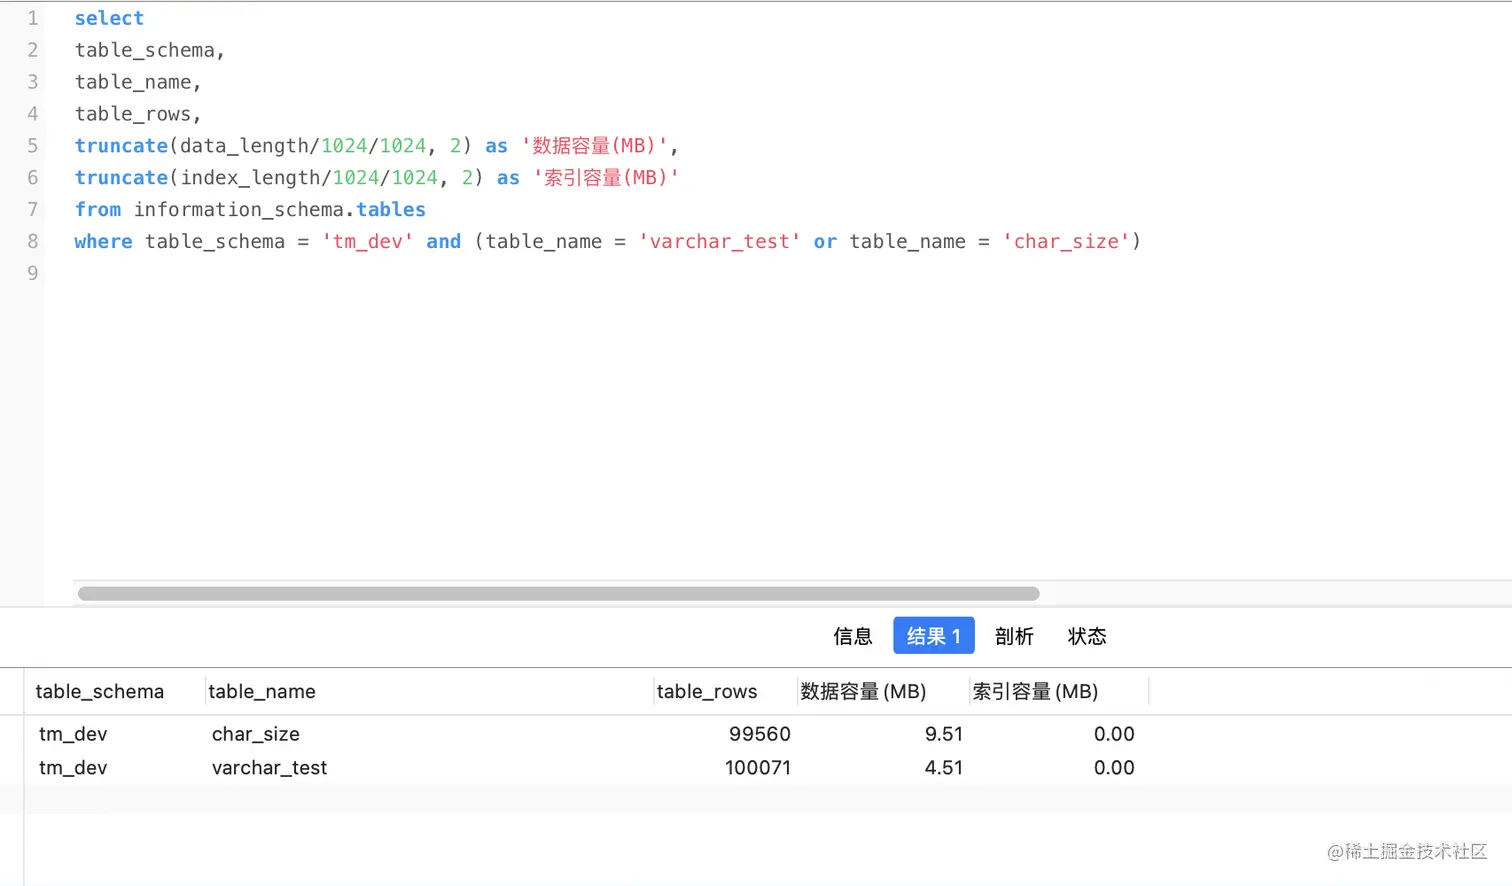Click the 4.51 data size cell
Image resolution: width=1512 pixels, height=886 pixels.
coord(944,768)
